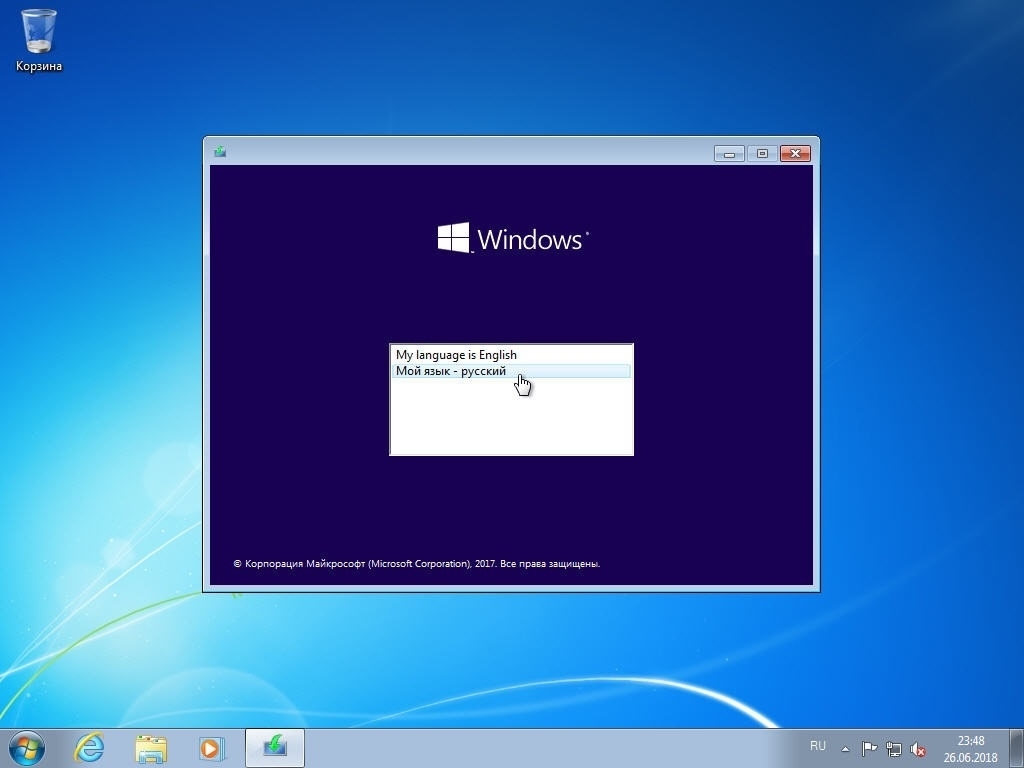The height and width of the screenshot is (768, 1024).
Task: Activate the Windows setup taskbar button
Action: [275, 748]
